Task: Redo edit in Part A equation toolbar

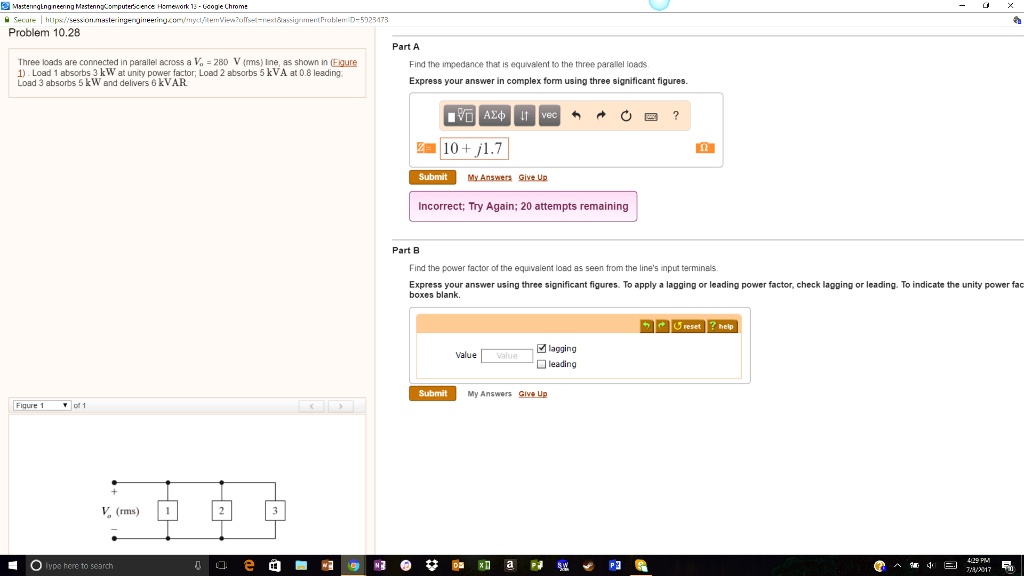Action: coord(601,116)
